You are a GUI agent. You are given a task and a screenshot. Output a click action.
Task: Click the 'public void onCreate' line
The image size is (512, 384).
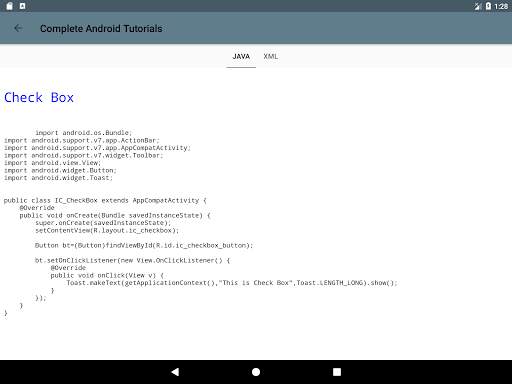(115, 215)
